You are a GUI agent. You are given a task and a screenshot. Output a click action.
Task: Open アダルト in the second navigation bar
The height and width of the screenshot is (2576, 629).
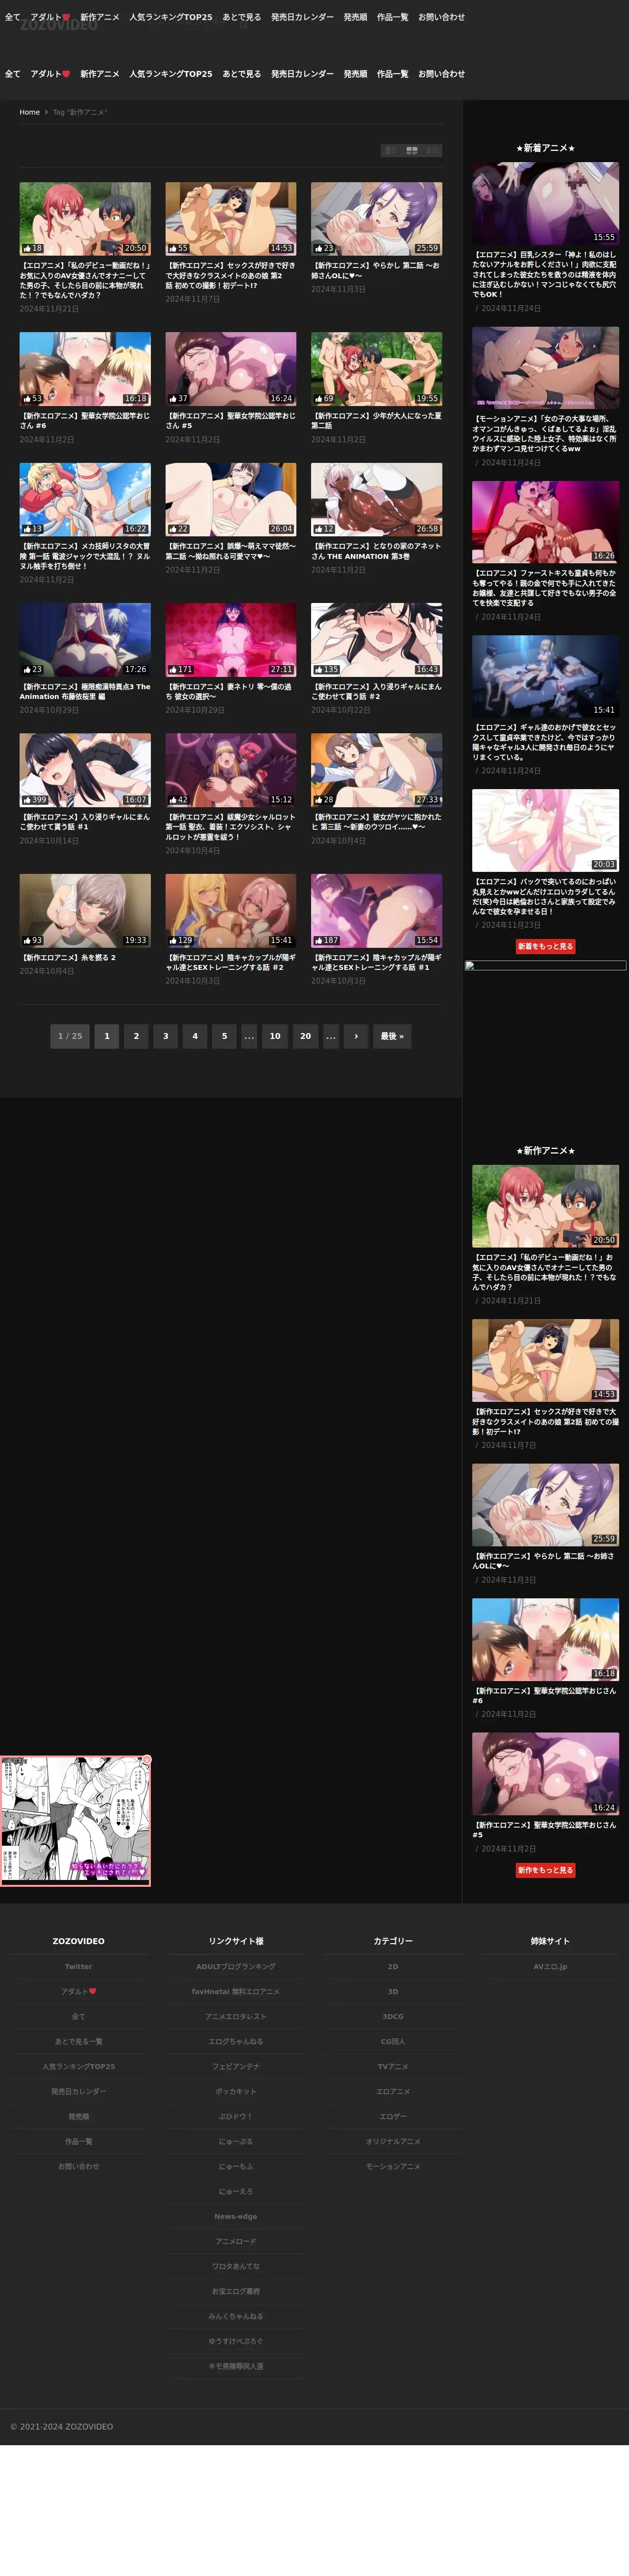coord(50,74)
